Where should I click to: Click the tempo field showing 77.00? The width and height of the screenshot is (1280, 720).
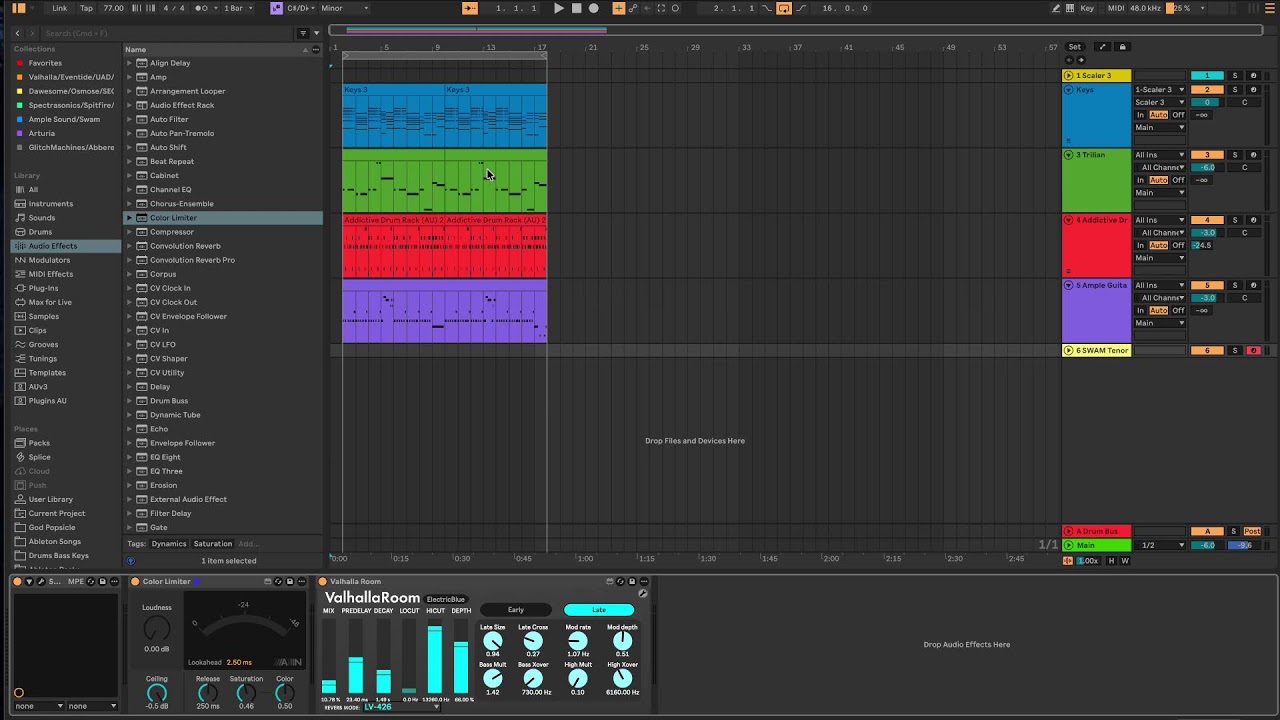click(x=114, y=8)
